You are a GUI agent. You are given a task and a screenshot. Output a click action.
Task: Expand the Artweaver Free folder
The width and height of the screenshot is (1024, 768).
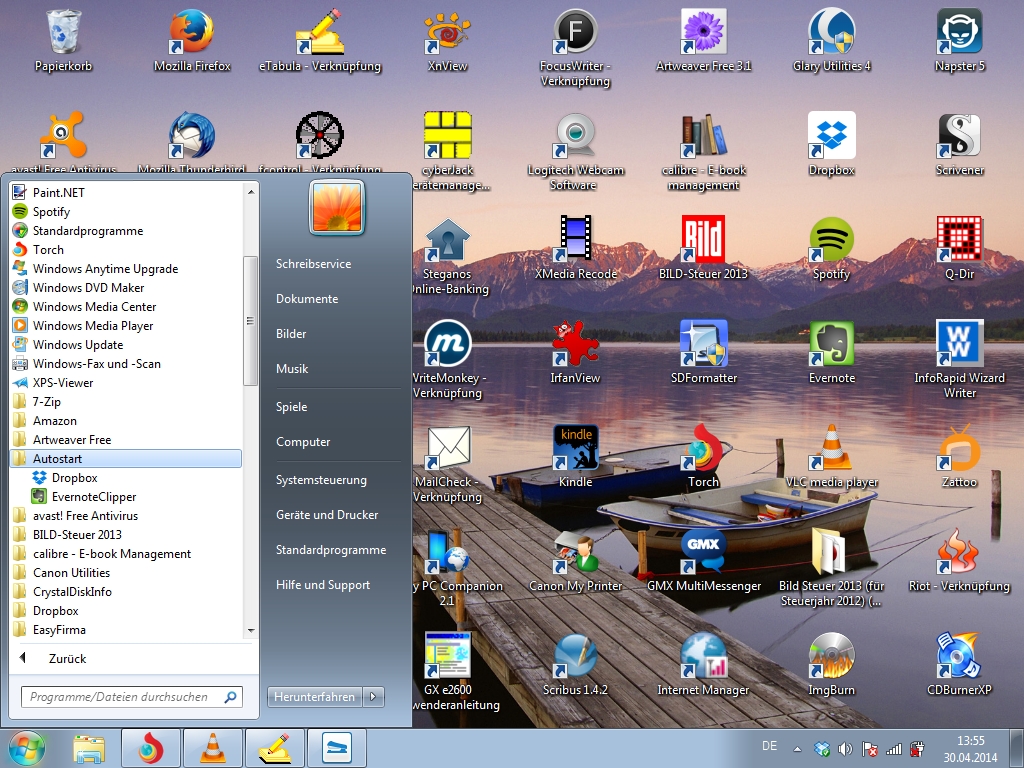[126, 440]
